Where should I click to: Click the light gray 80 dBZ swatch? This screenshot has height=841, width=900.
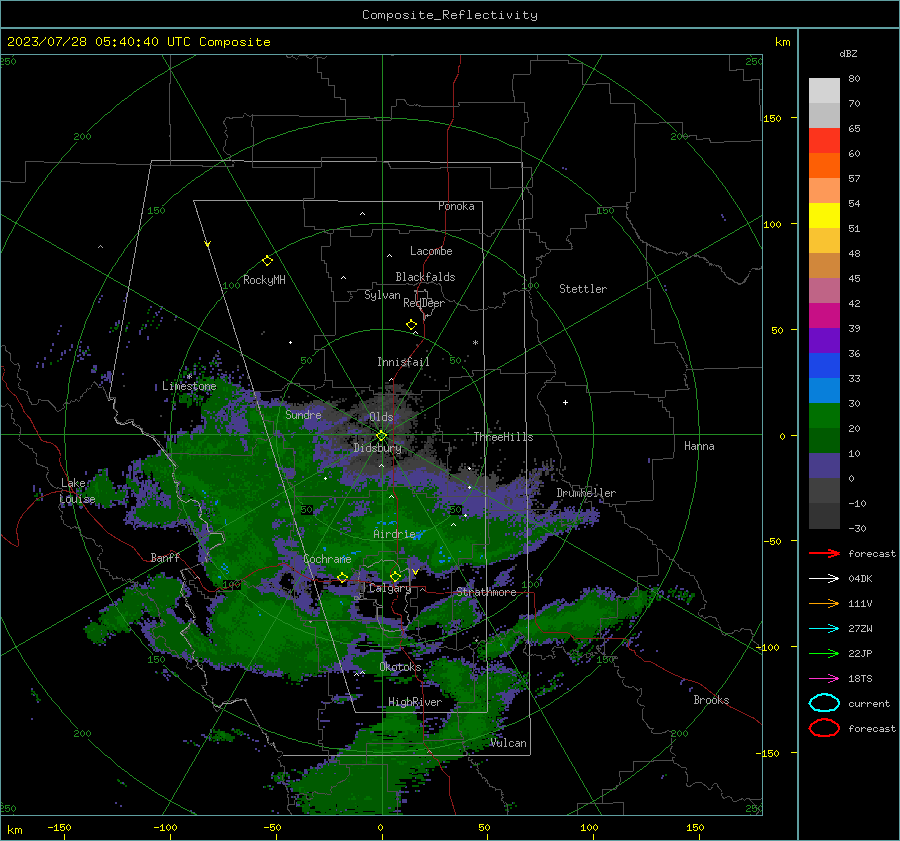pyautogui.click(x=824, y=90)
